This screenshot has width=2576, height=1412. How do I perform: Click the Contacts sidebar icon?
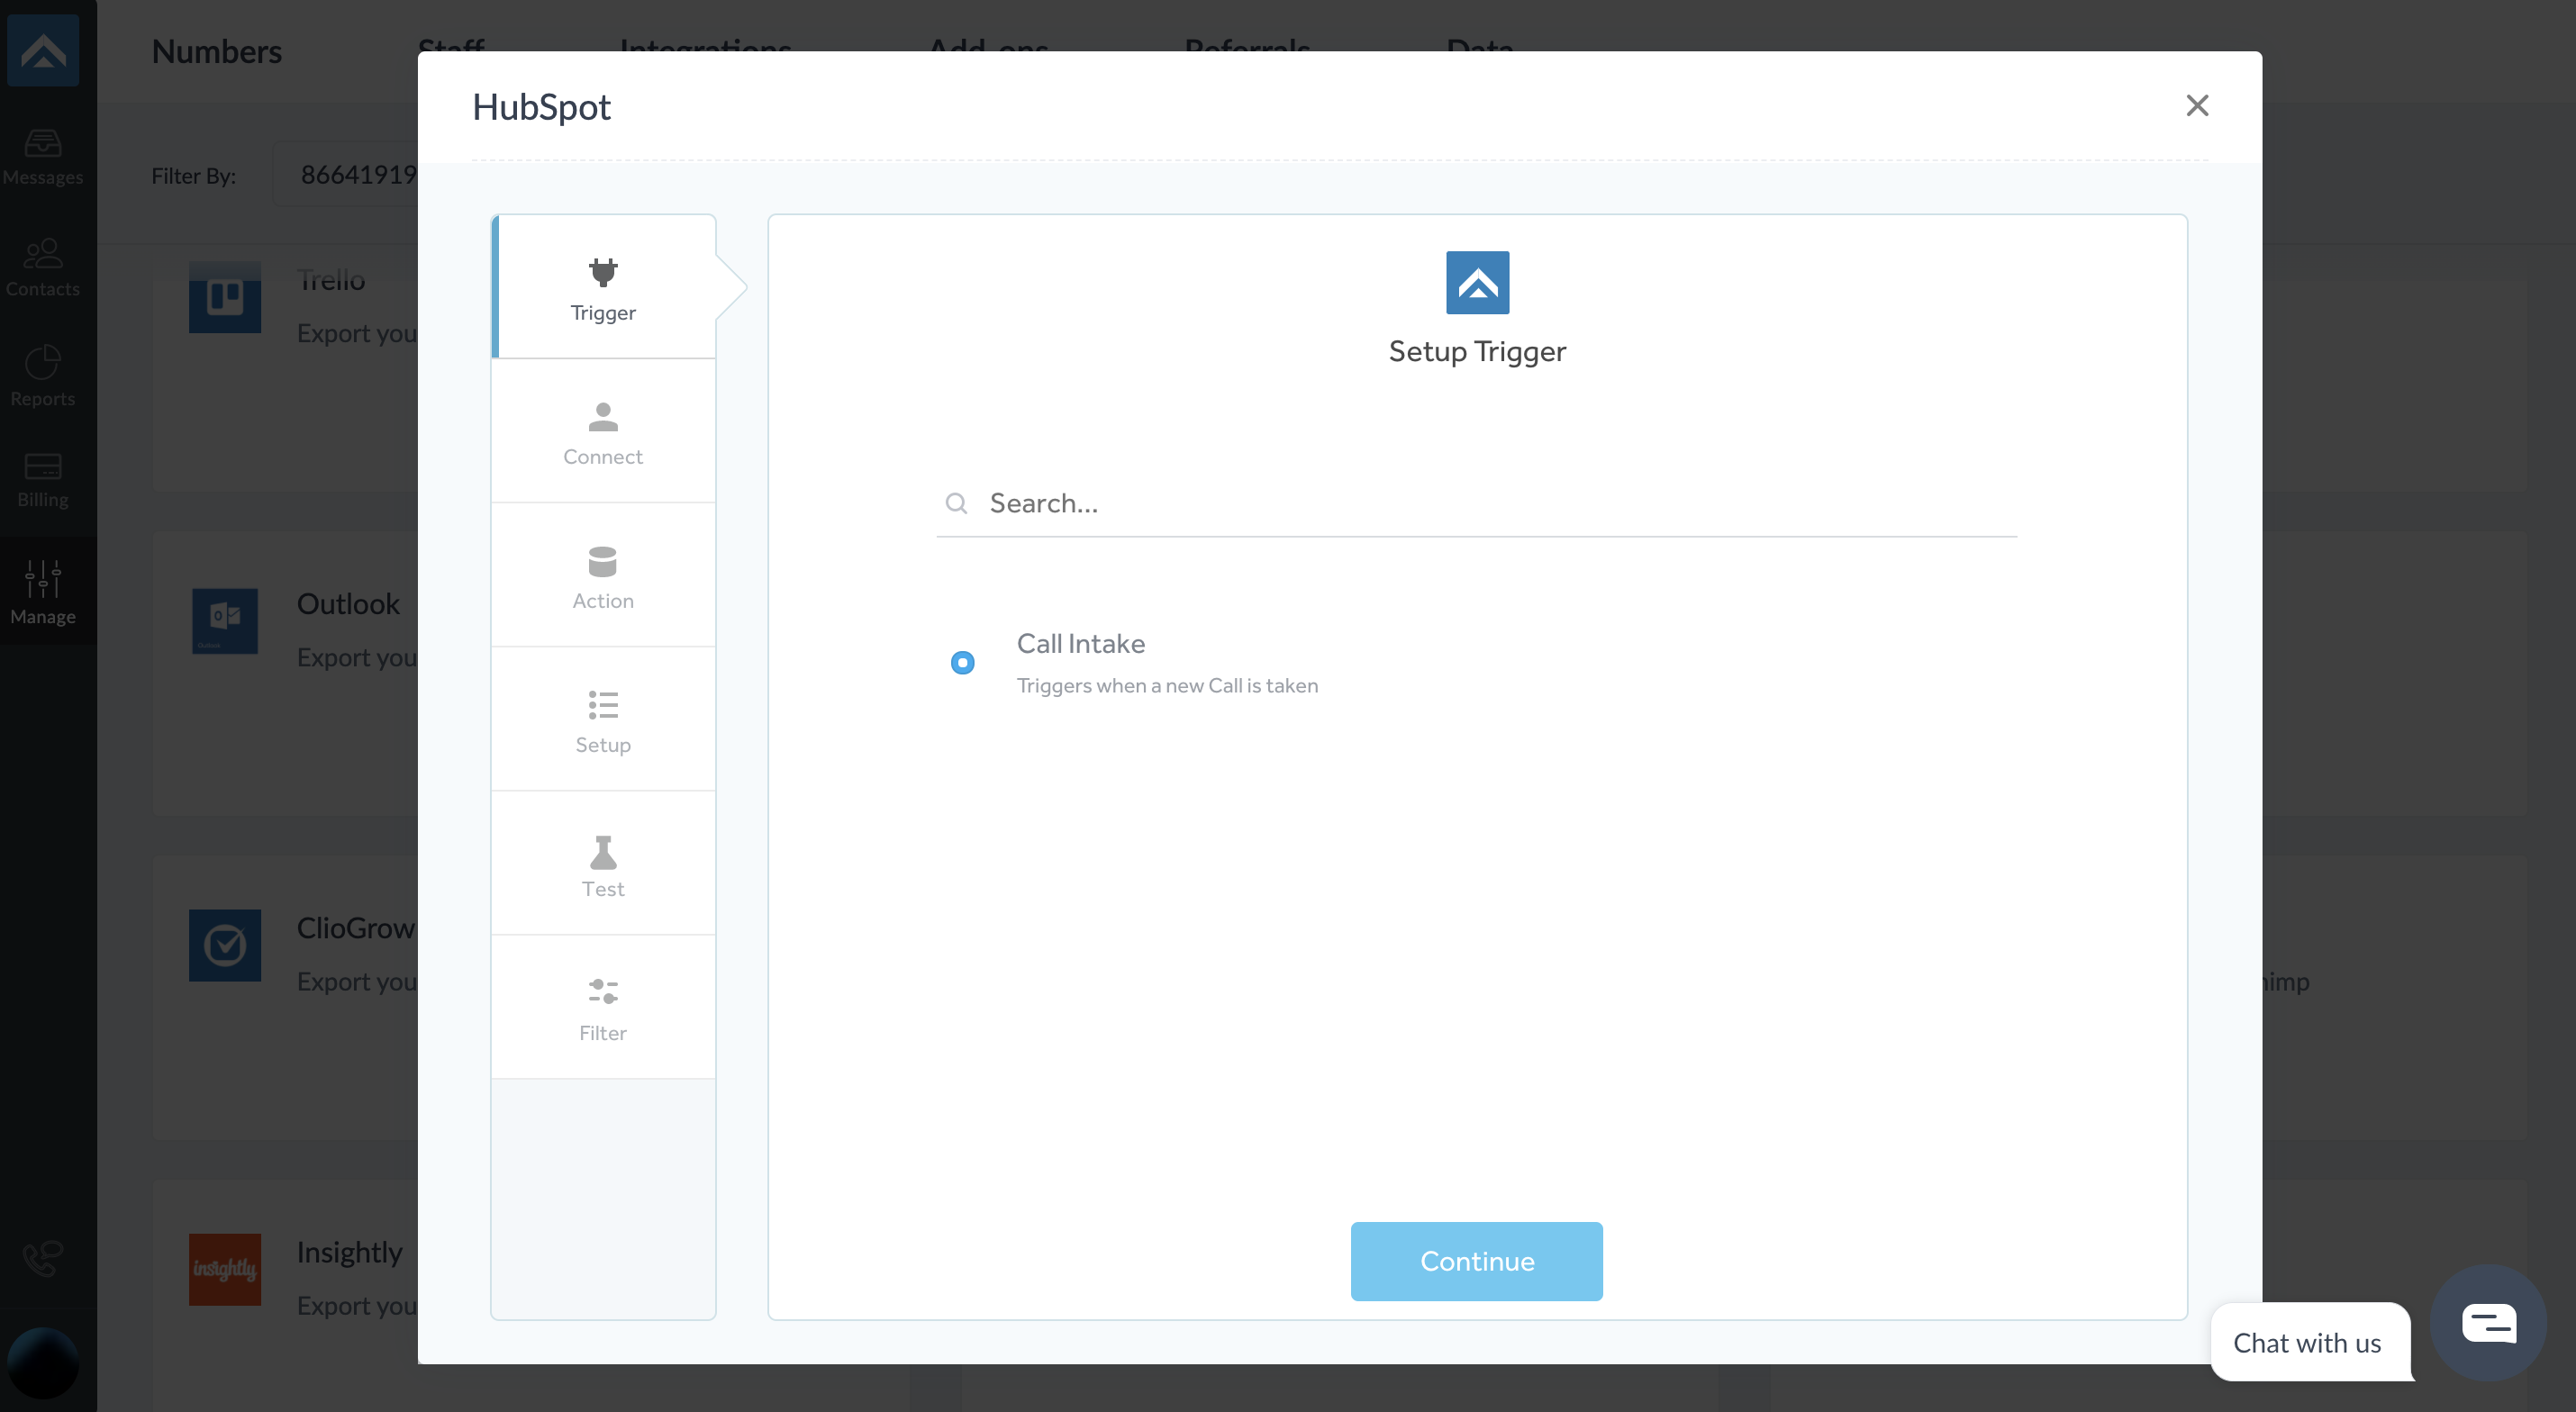pyautogui.click(x=43, y=265)
